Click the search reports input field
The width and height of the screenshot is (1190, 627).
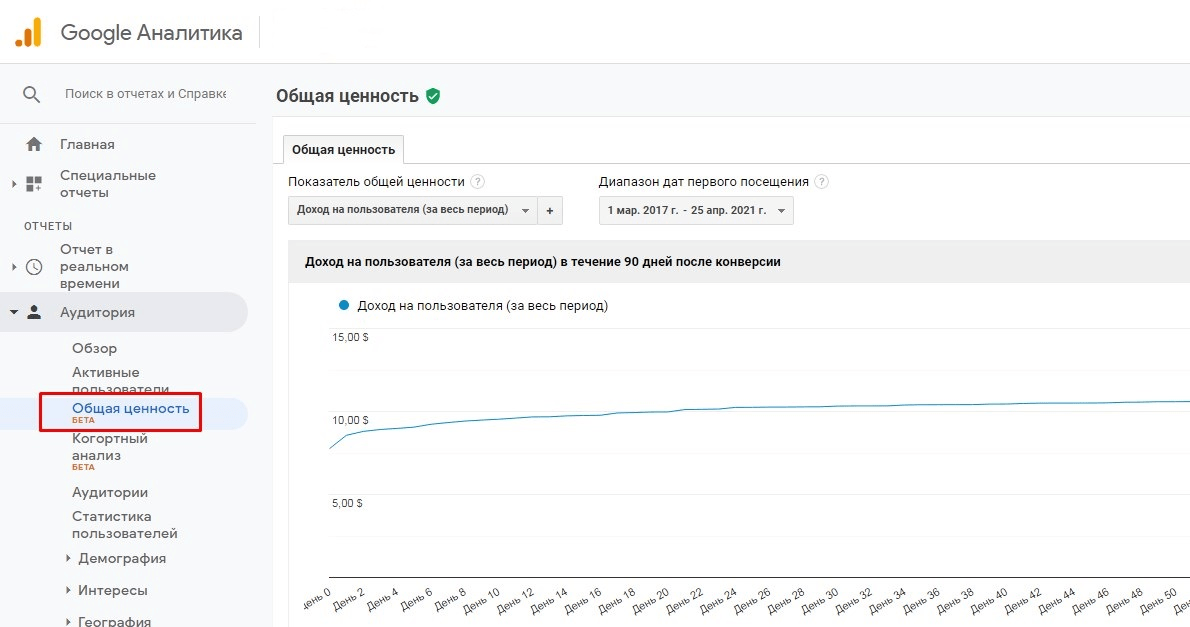pyautogui.click(x=145, y=94)
